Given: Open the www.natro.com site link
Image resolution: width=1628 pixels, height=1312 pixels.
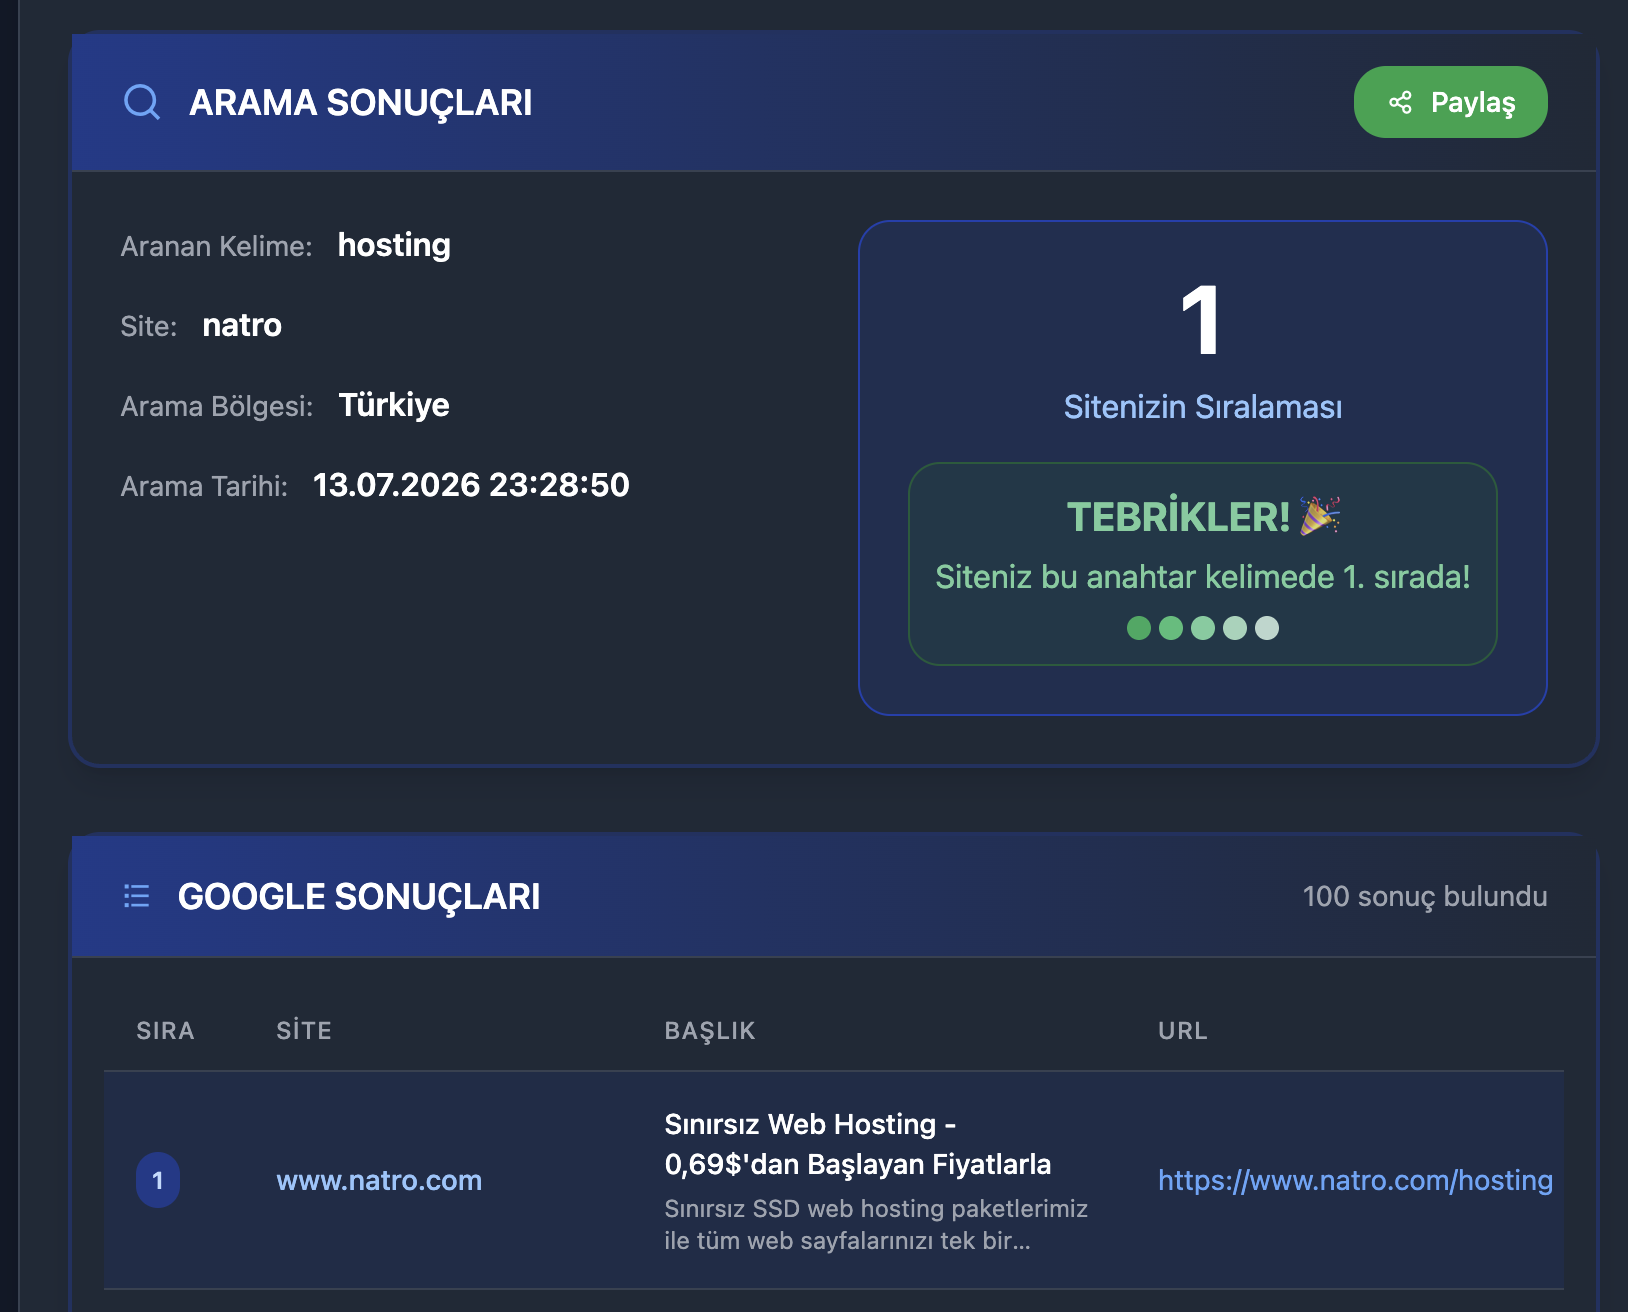Looking at the screenshot, I should pos(379,1180).
